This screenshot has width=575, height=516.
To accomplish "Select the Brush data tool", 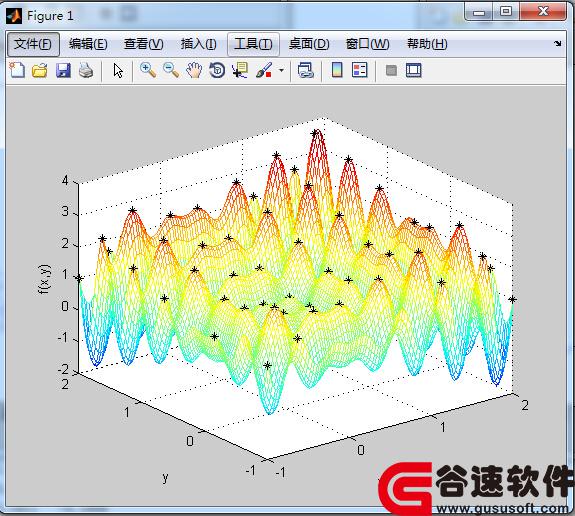I will [x=264, y=70].
